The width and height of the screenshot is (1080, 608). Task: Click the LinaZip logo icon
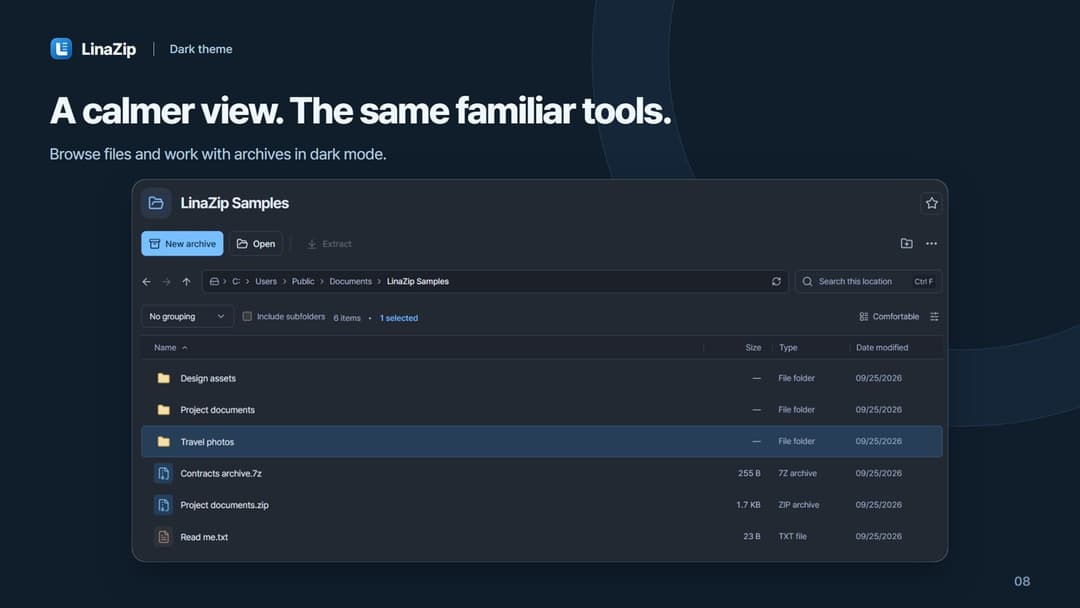[x=61, y=49]
